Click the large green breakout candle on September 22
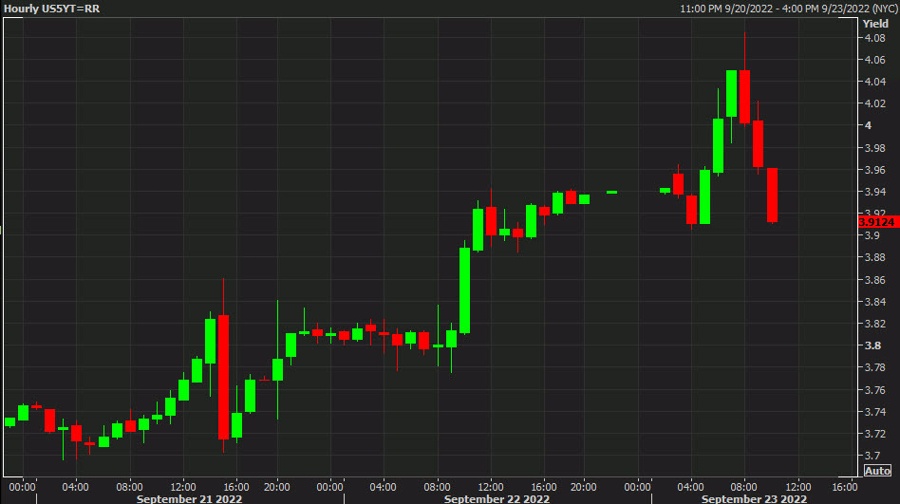 pyautogui.click(x=464, y=290)
